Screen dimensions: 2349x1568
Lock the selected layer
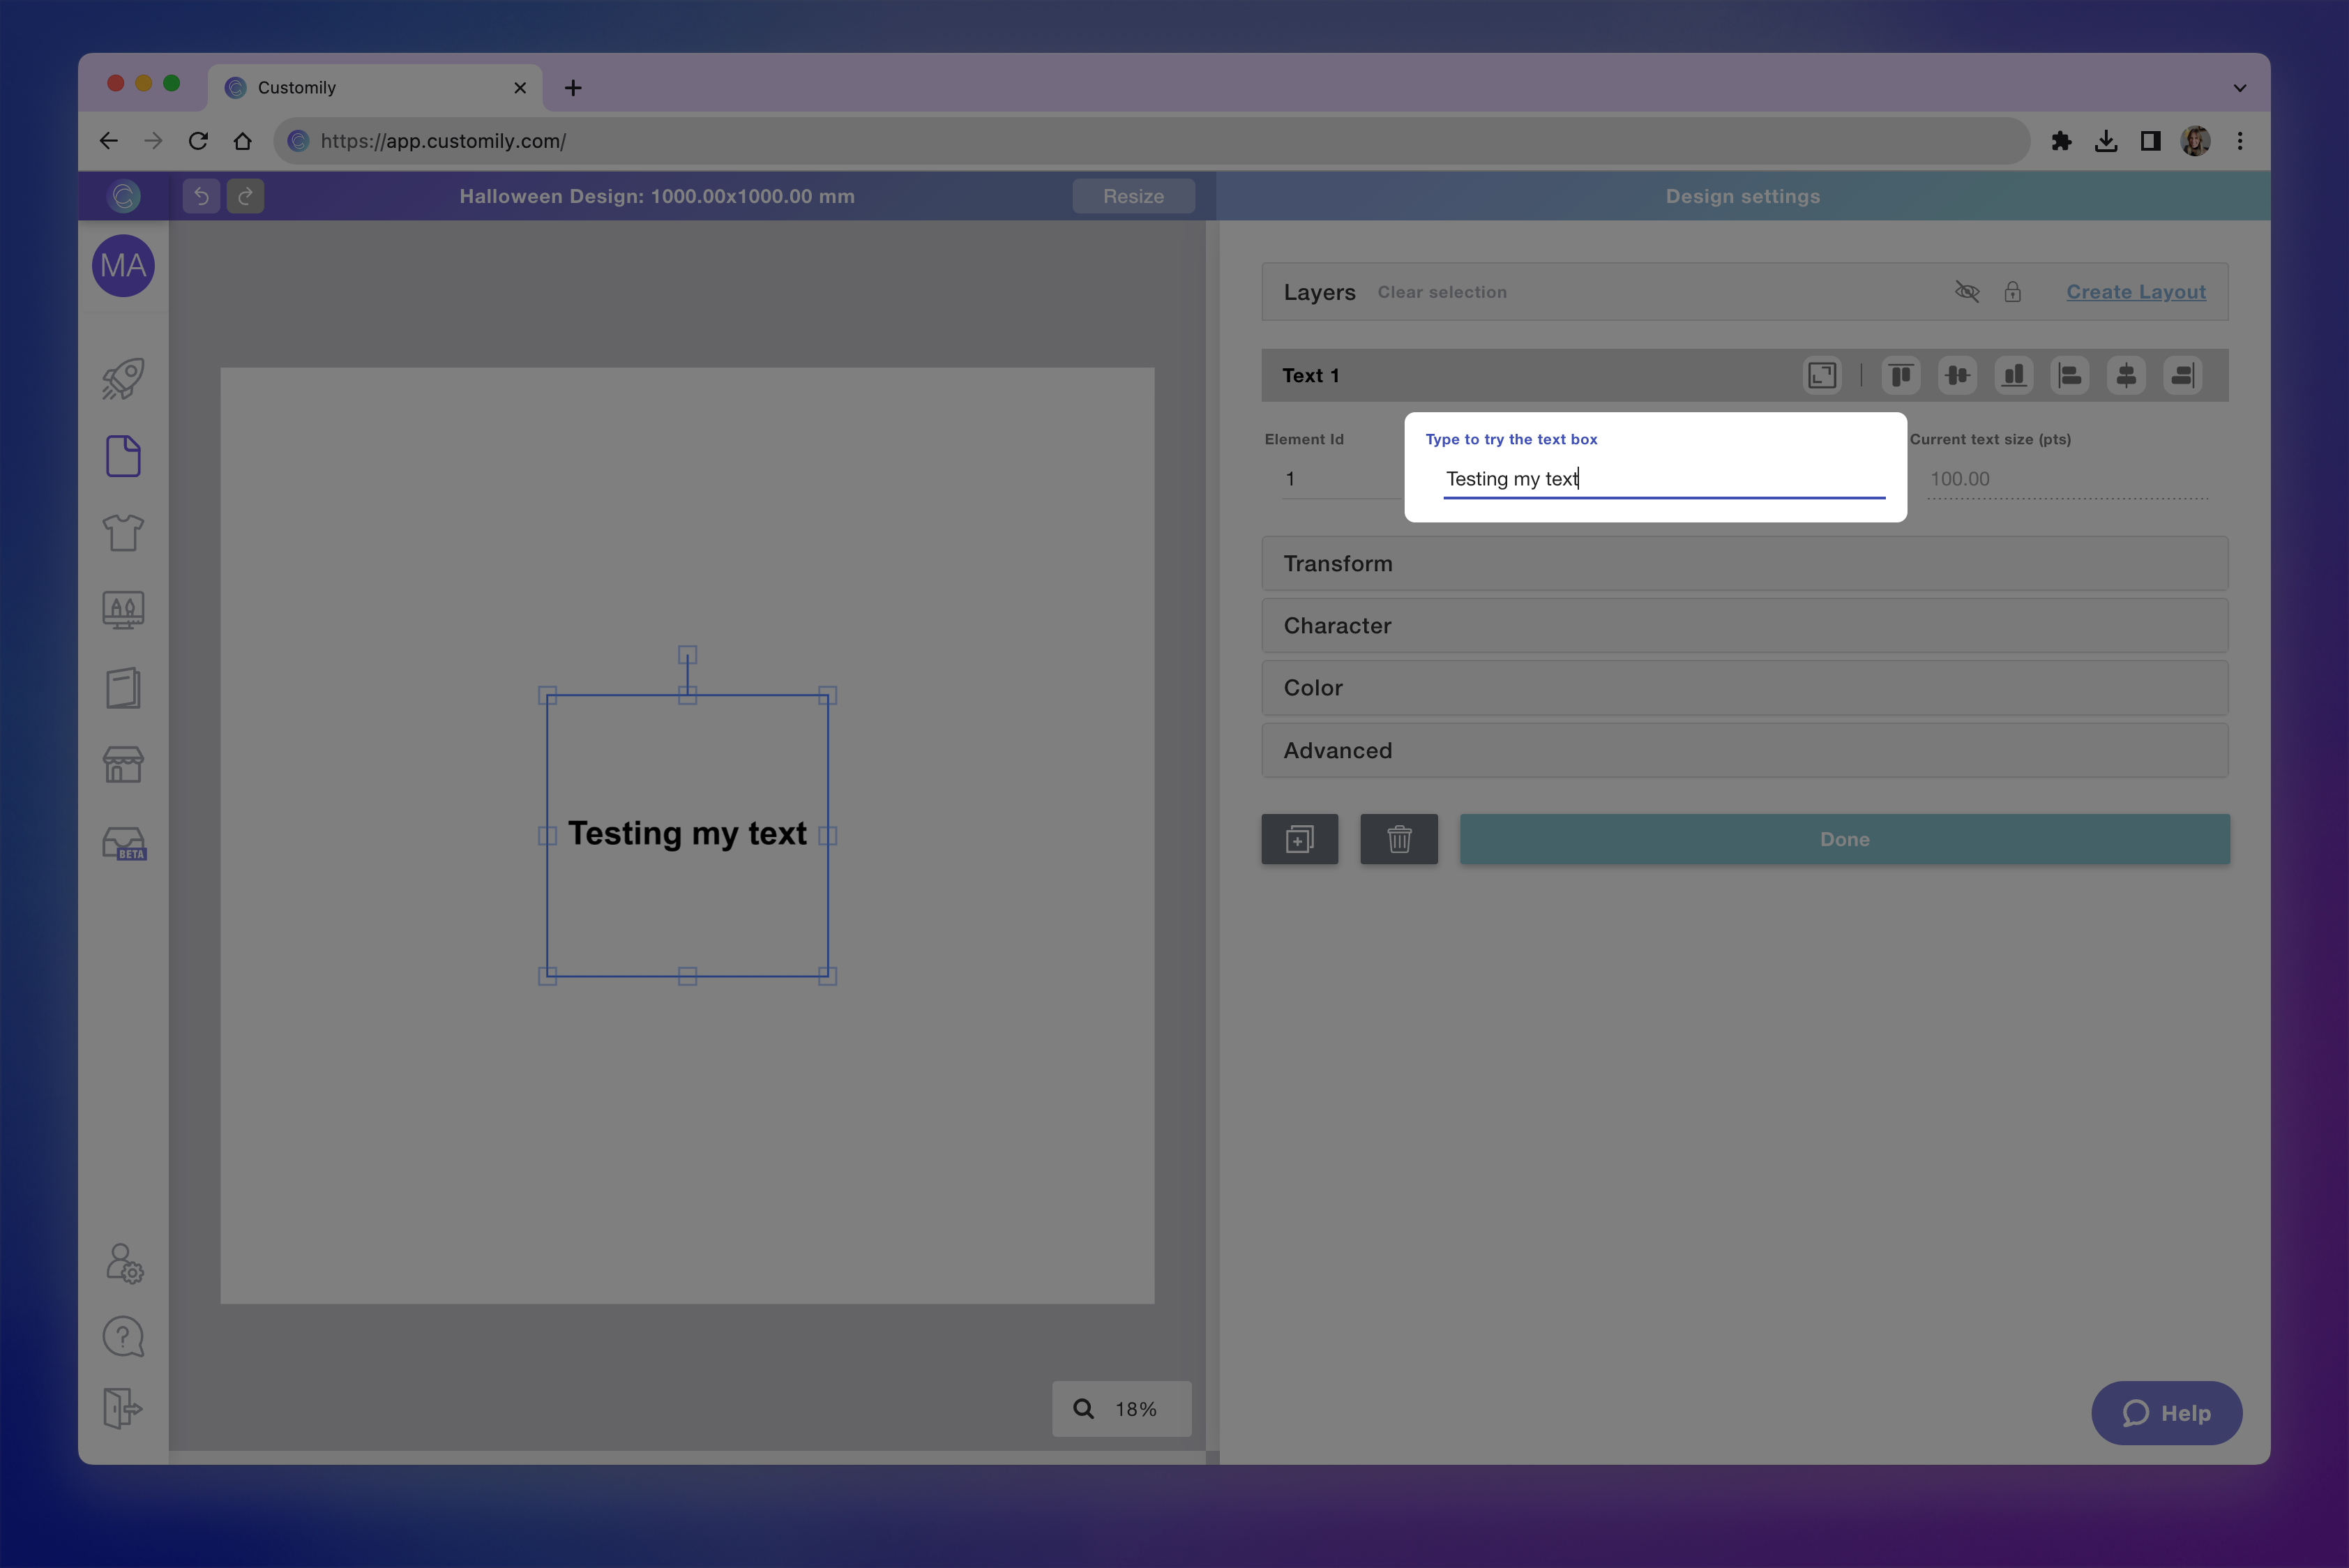pyautogui.click(x=2013, y=292)
